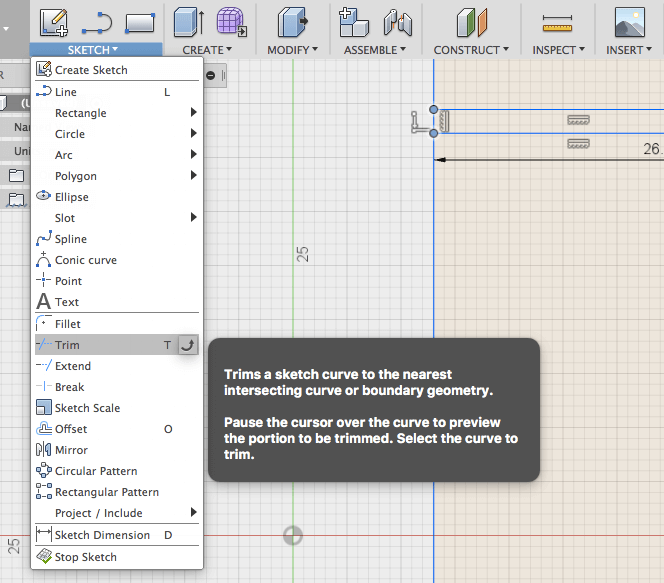Screen dimensions: 664x583
Task: Click the Insert image icon
Action: [629, 21]
